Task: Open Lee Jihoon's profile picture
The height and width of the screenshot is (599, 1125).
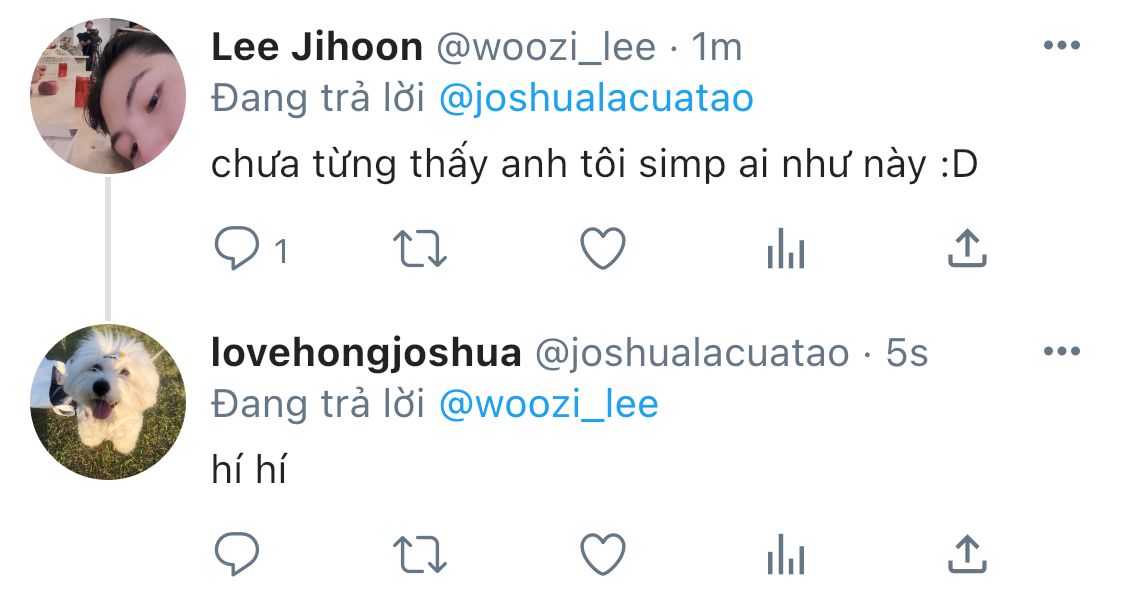Action: coord(108,96)
